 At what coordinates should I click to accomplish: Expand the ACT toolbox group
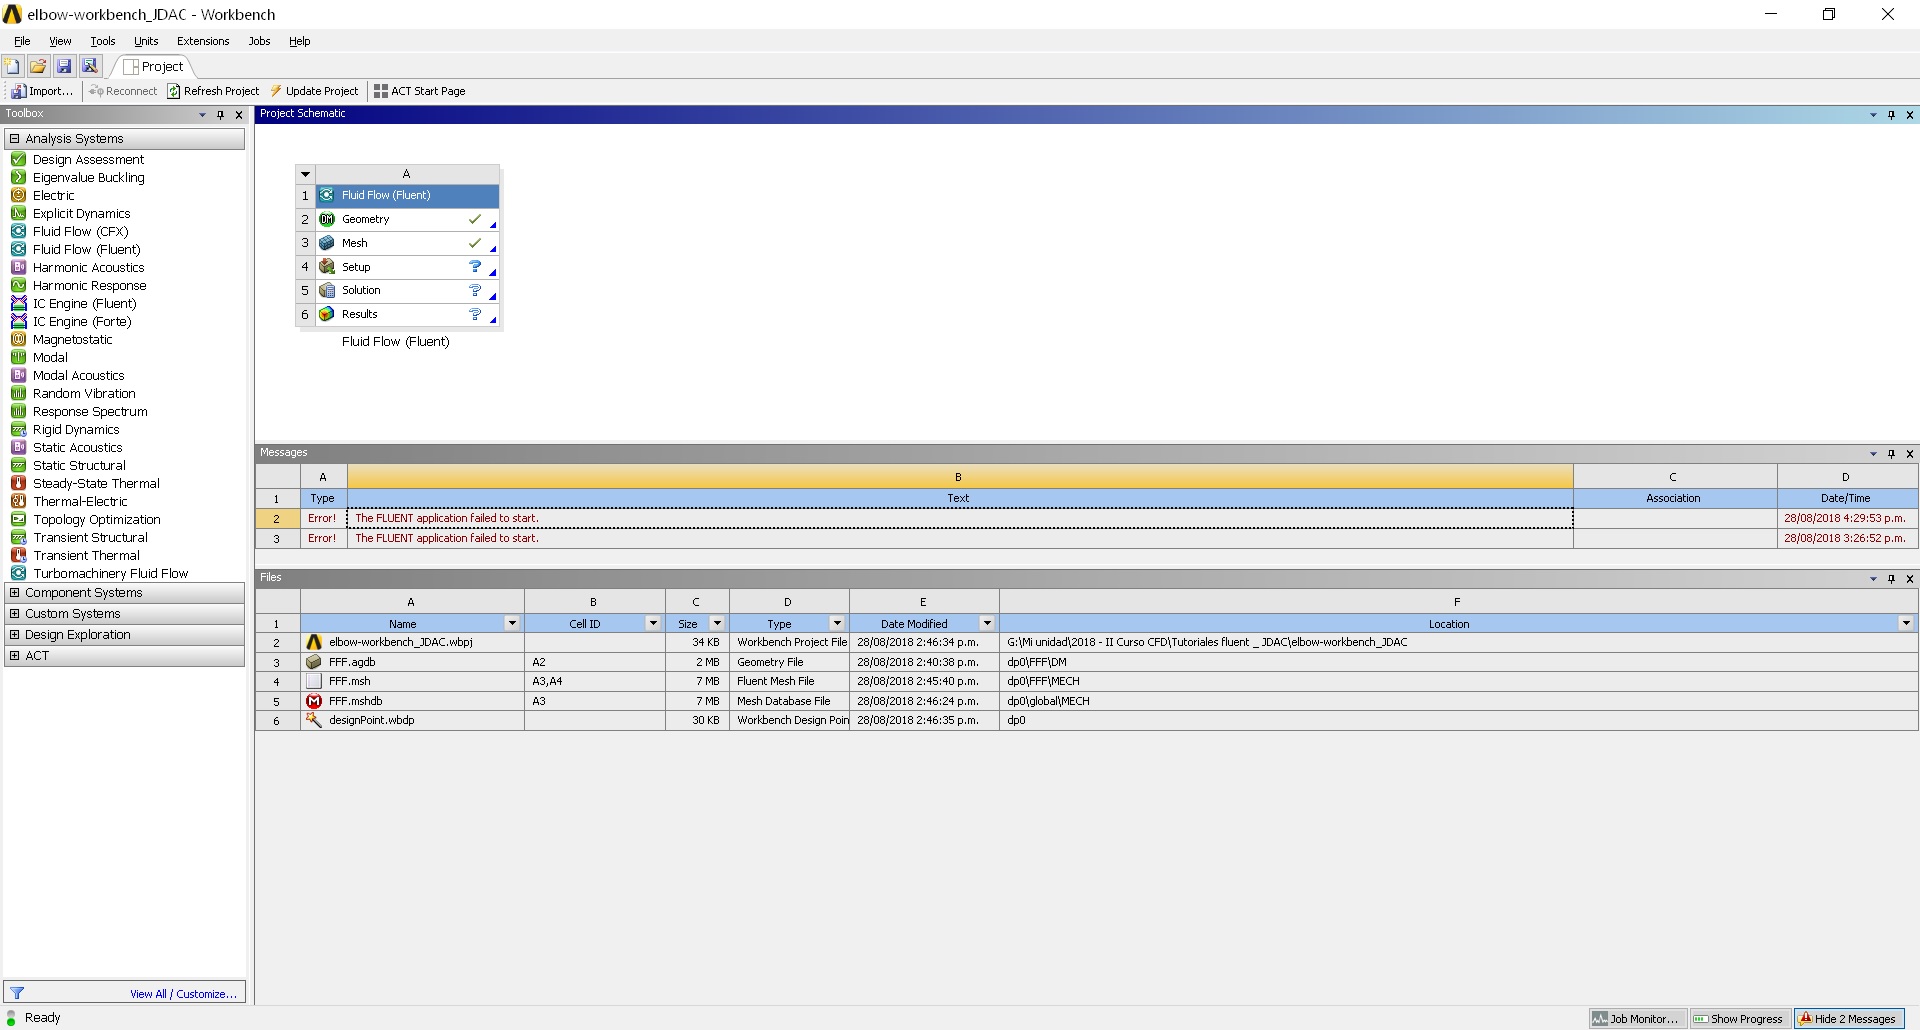[14, 655]
